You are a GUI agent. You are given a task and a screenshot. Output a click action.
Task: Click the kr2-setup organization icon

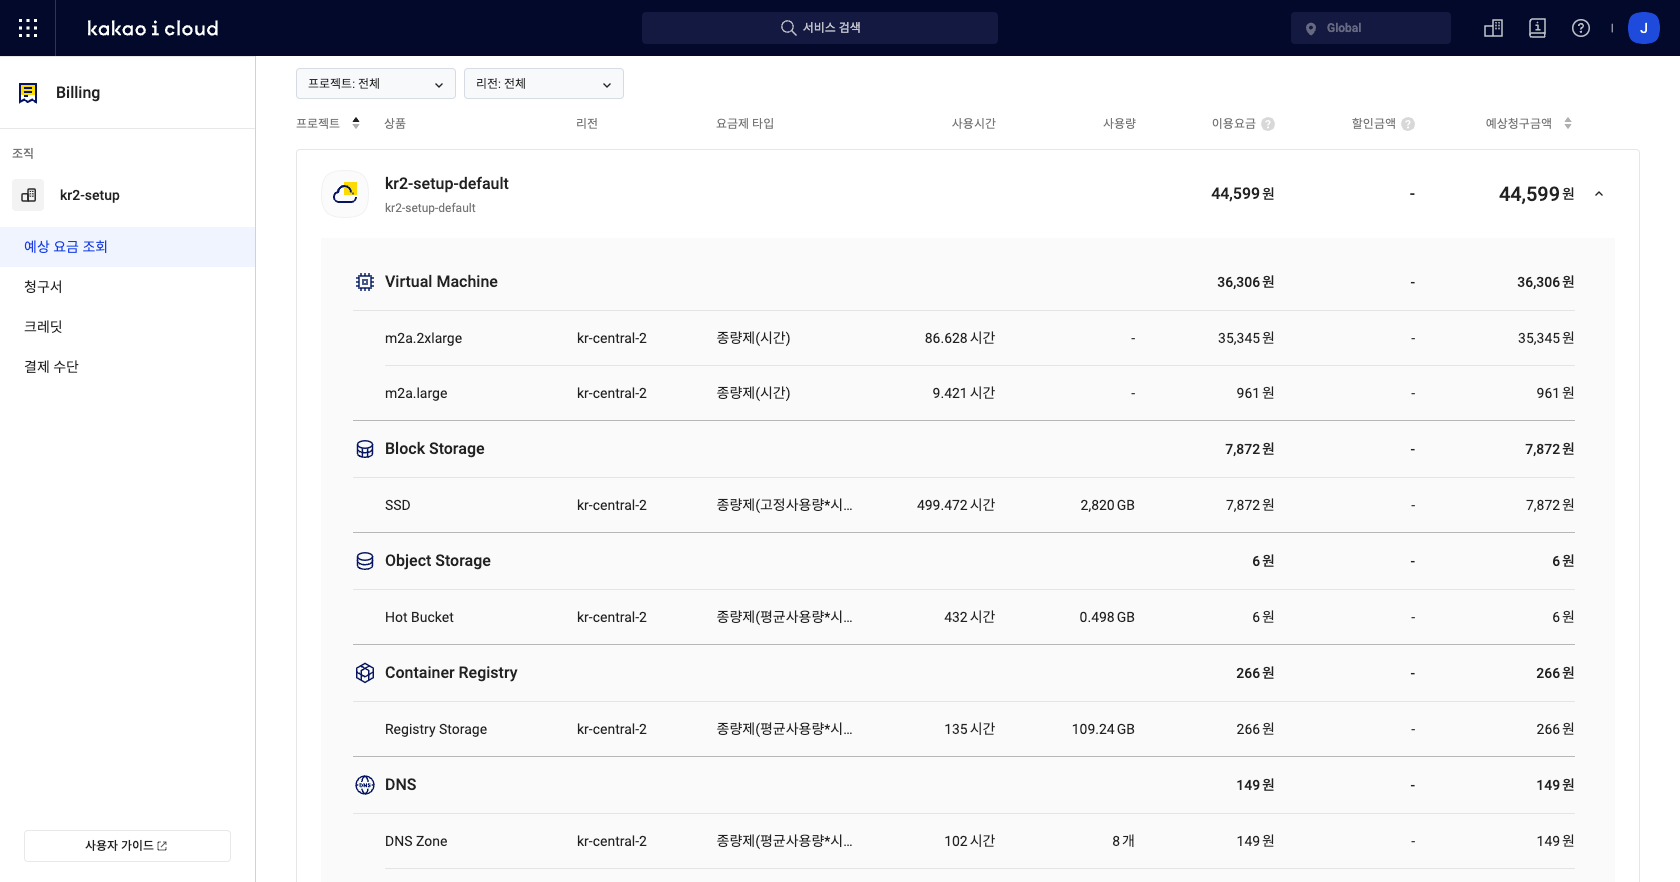point(28,195)
